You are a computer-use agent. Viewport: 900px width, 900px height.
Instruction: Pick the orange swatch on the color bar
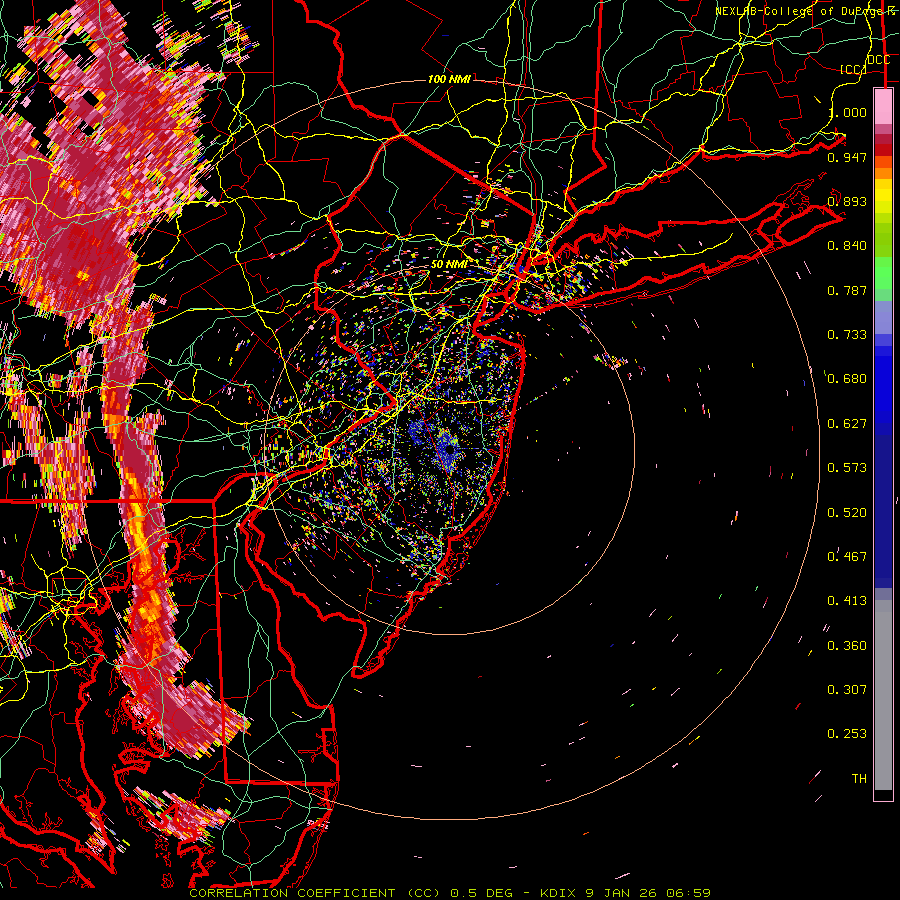pos(883,173)
